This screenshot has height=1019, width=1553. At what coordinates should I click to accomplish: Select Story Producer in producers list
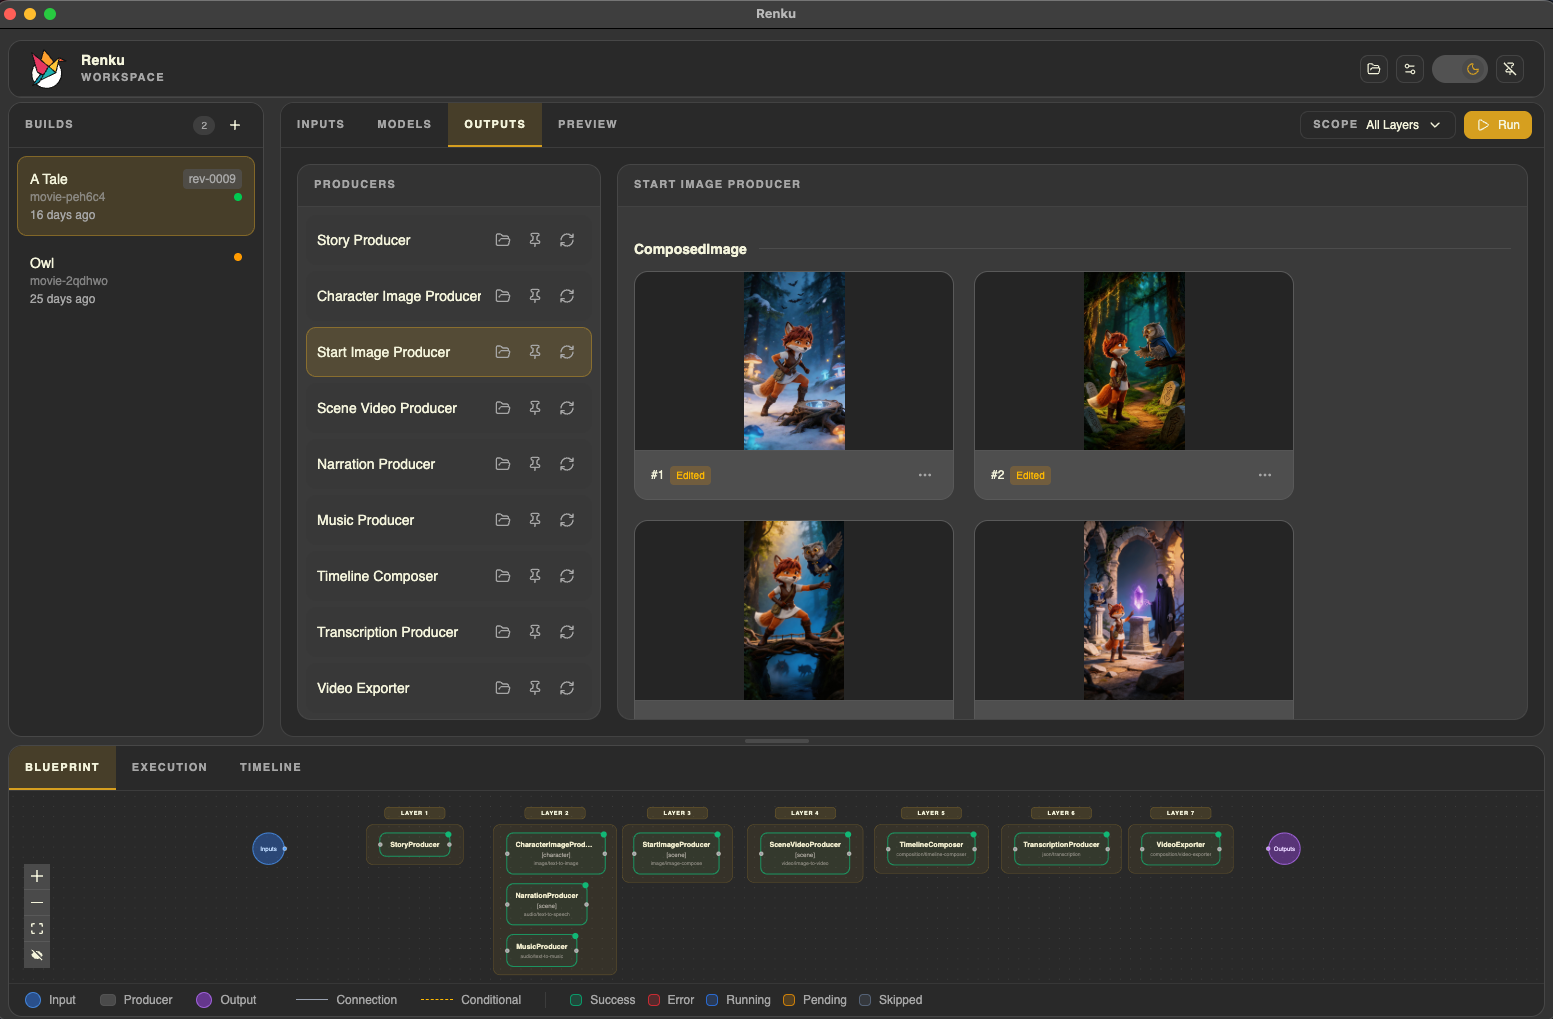pos(449,240)
